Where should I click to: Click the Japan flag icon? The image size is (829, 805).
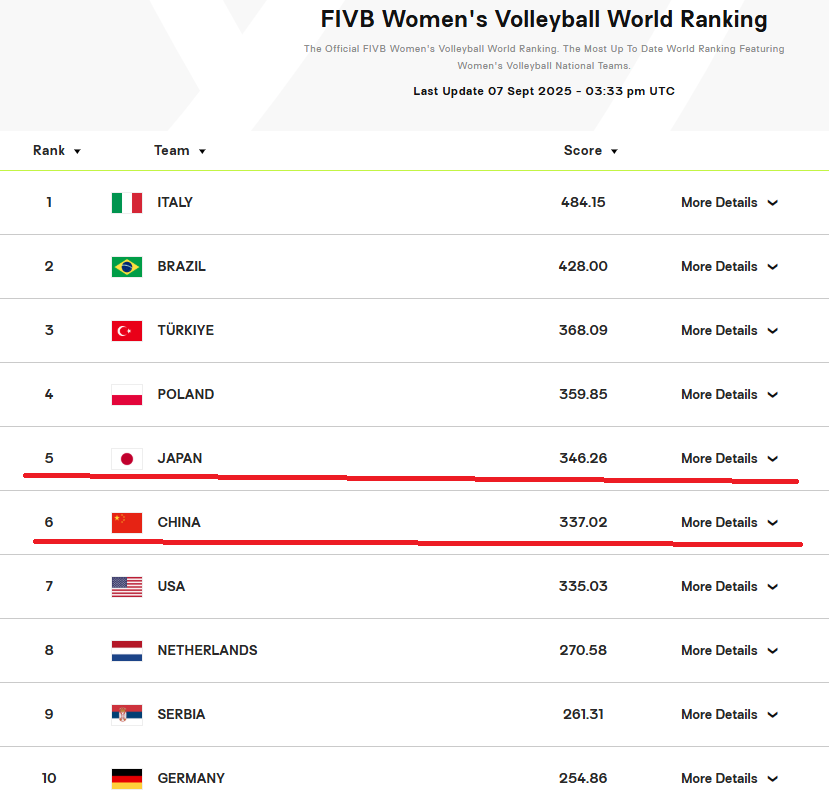click(x=127, y=459)
